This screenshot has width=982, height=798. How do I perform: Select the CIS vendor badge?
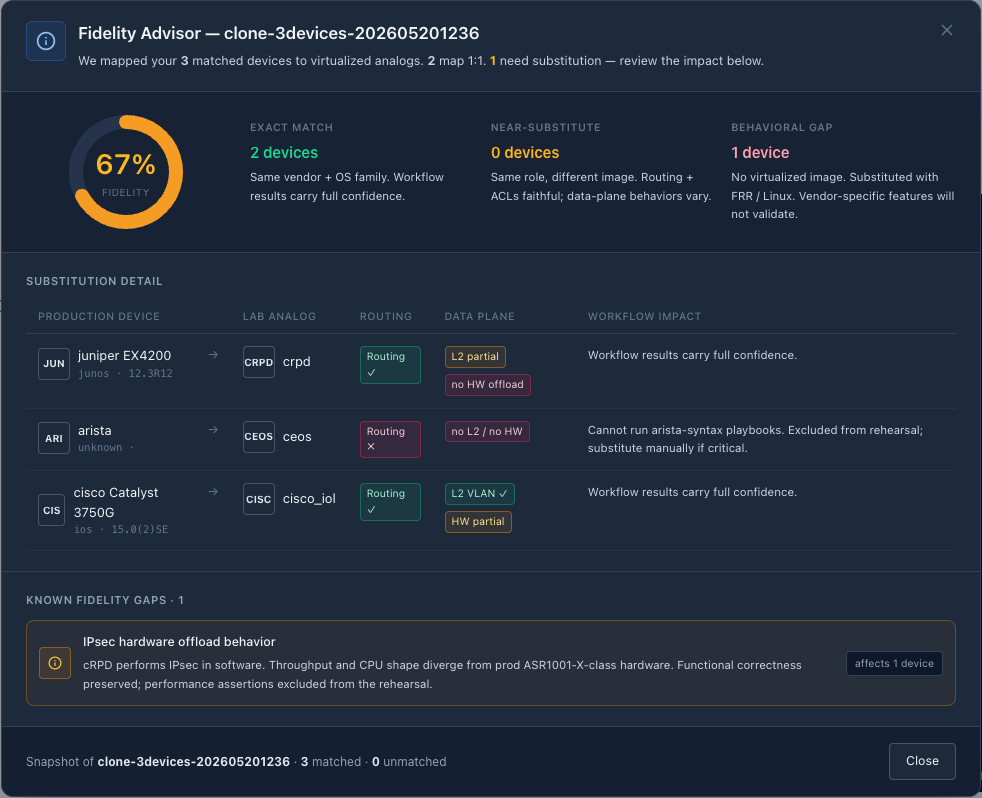click(x=51, y=510)
